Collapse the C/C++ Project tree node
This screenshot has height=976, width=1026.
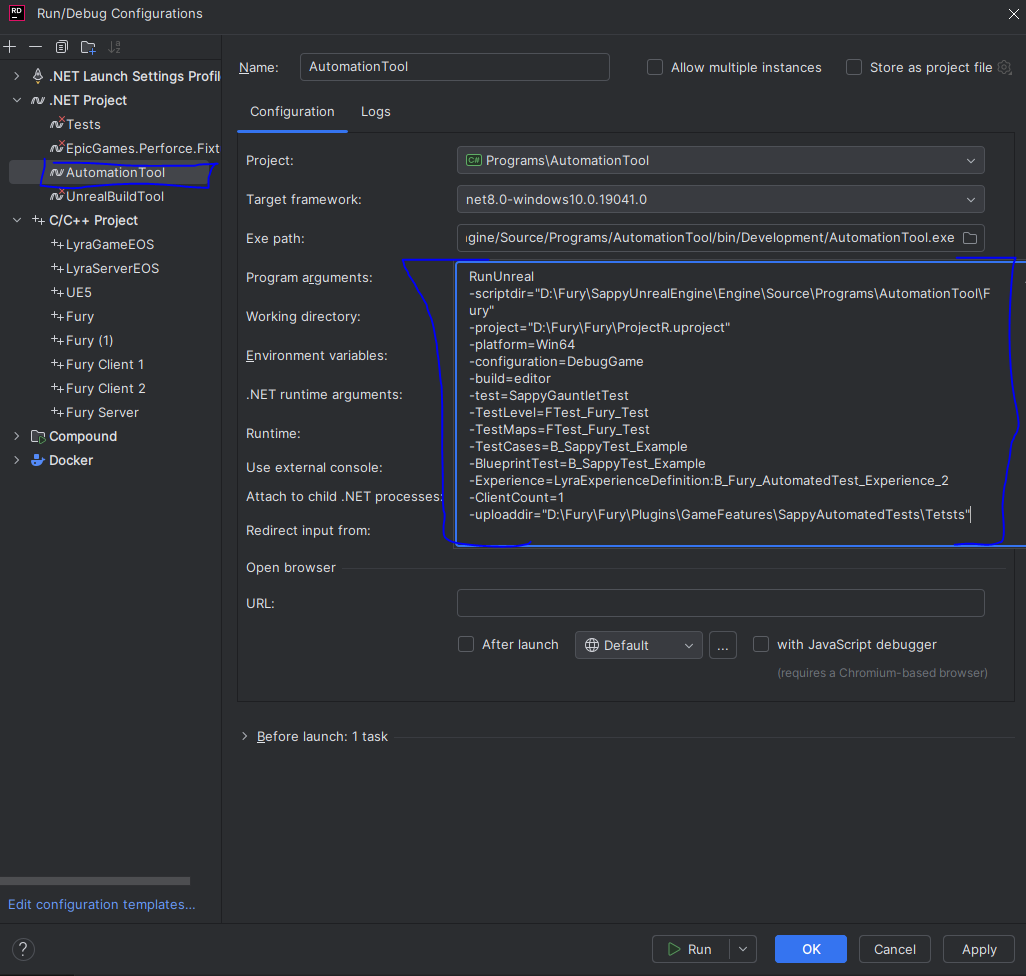tap(16, 220)
